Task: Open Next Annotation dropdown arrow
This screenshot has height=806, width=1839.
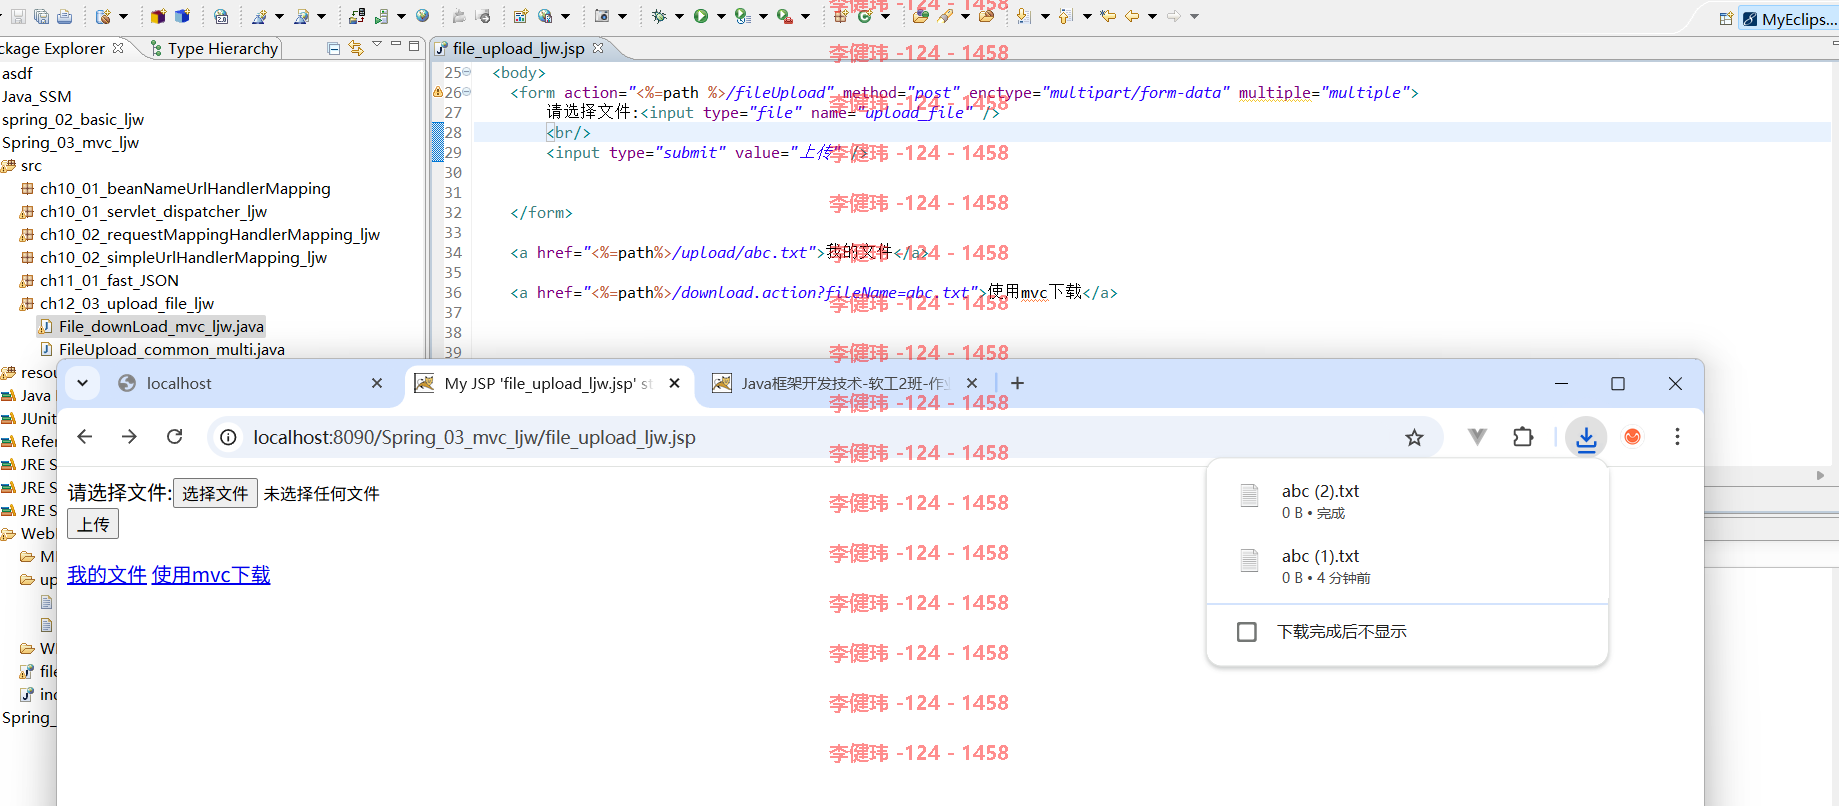Action: [1045, 16]
